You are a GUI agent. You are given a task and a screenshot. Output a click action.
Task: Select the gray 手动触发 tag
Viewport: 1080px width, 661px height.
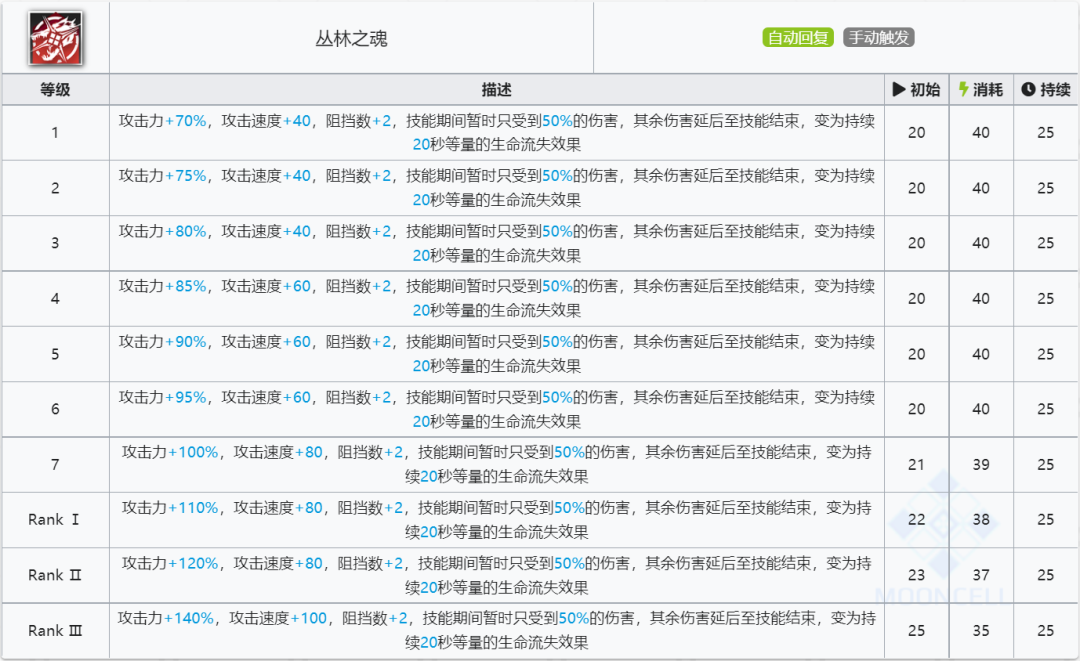coord(878,38)
